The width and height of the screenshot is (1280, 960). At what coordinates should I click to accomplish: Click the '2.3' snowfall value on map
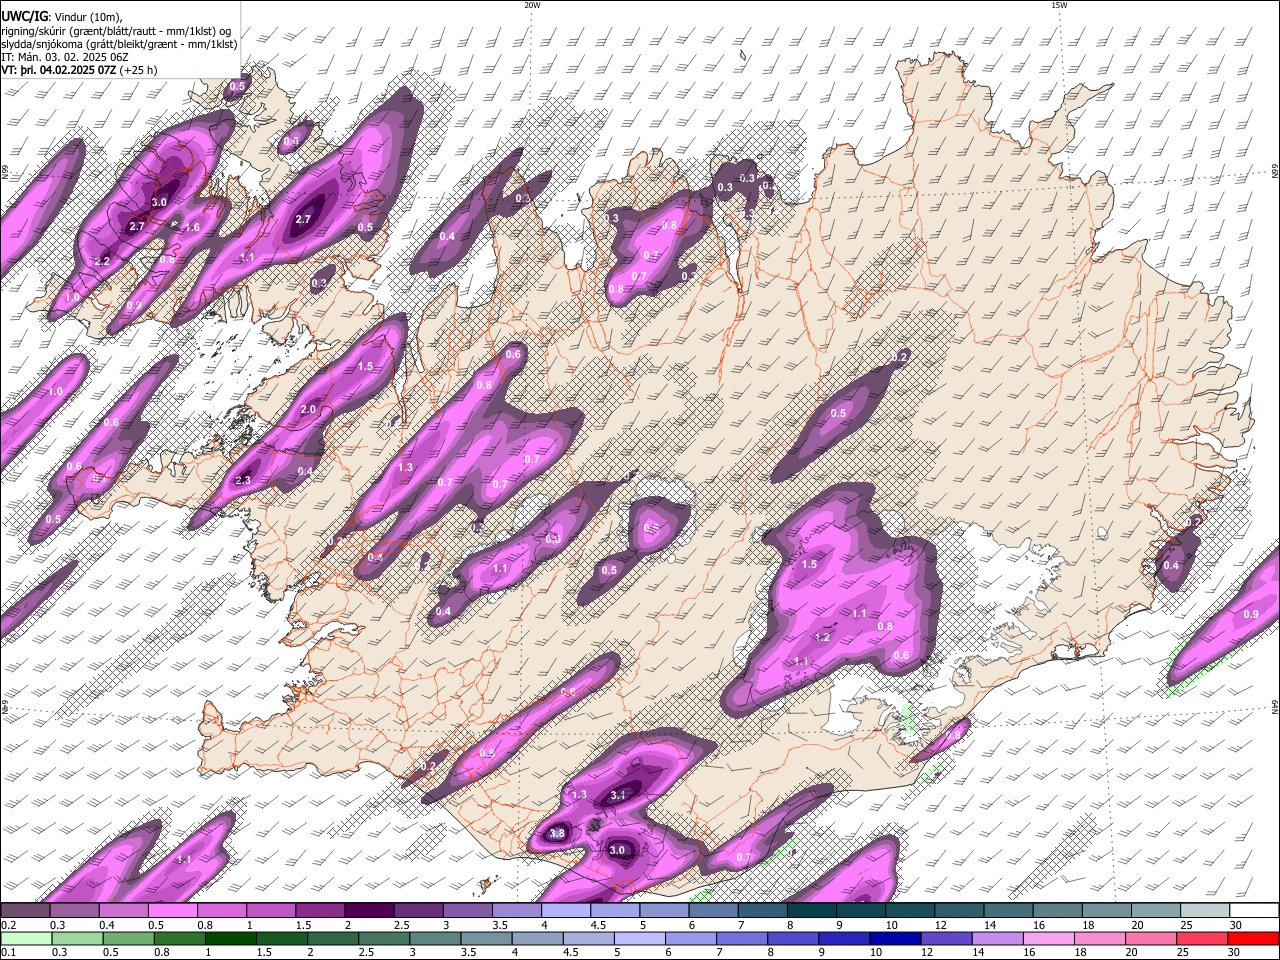coord(243,481)
